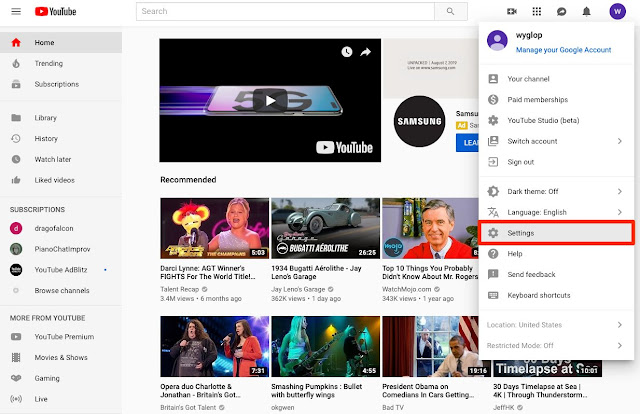Image resolution: width=640 pixels, height=414 pixels.
Task: Open the hamburger guide menu
Action: [16, 11]
